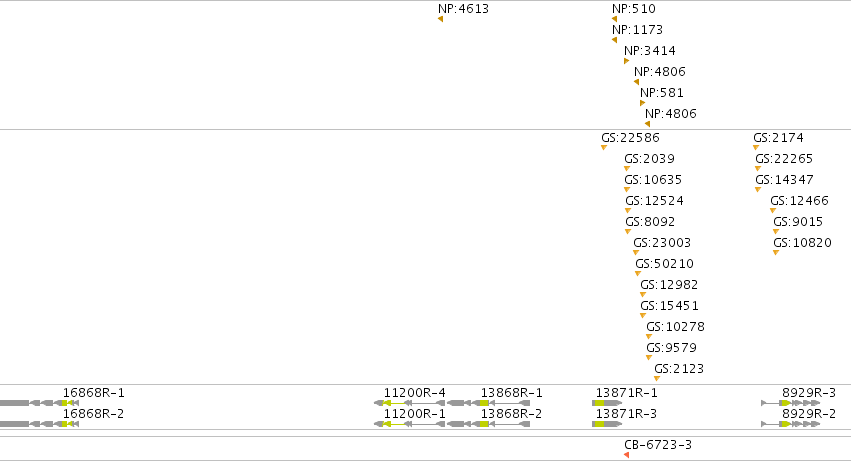Select the triangle marker below GS:2123
Screen dimensions: 851x461
click(657, 378)
